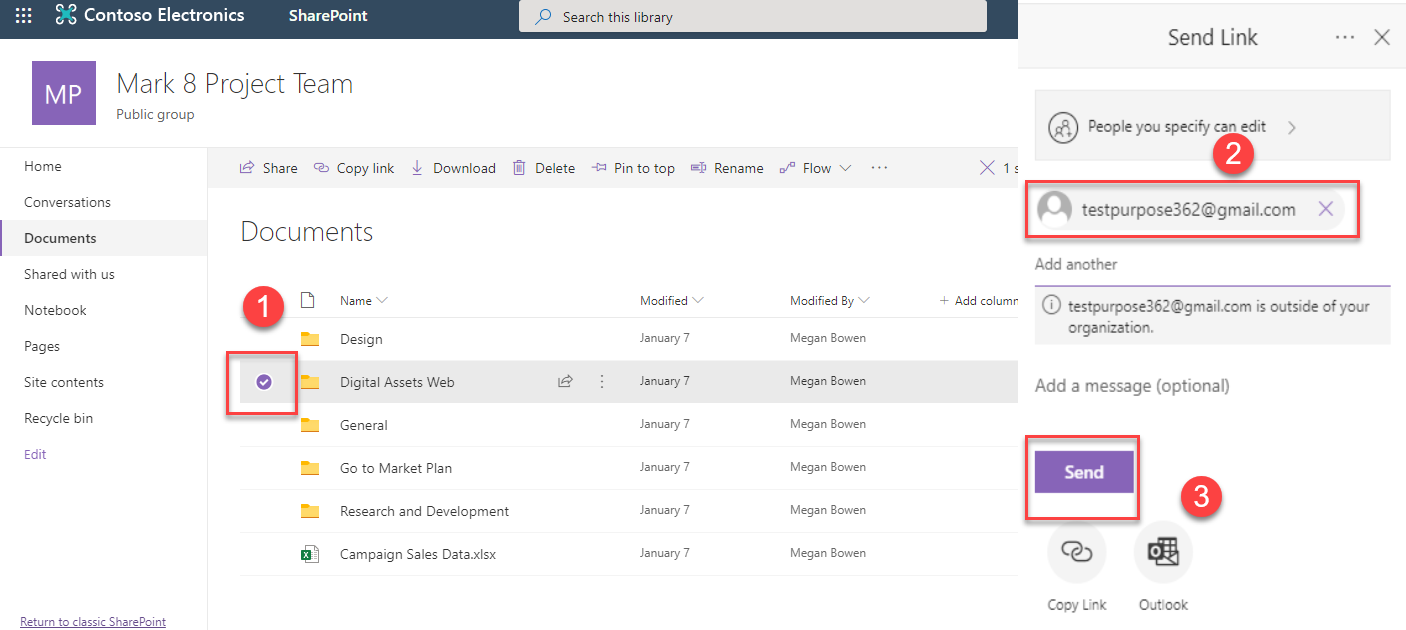Click Delete in the command bar
Viewport: 1406px width, 630px height.
[544, 168]
